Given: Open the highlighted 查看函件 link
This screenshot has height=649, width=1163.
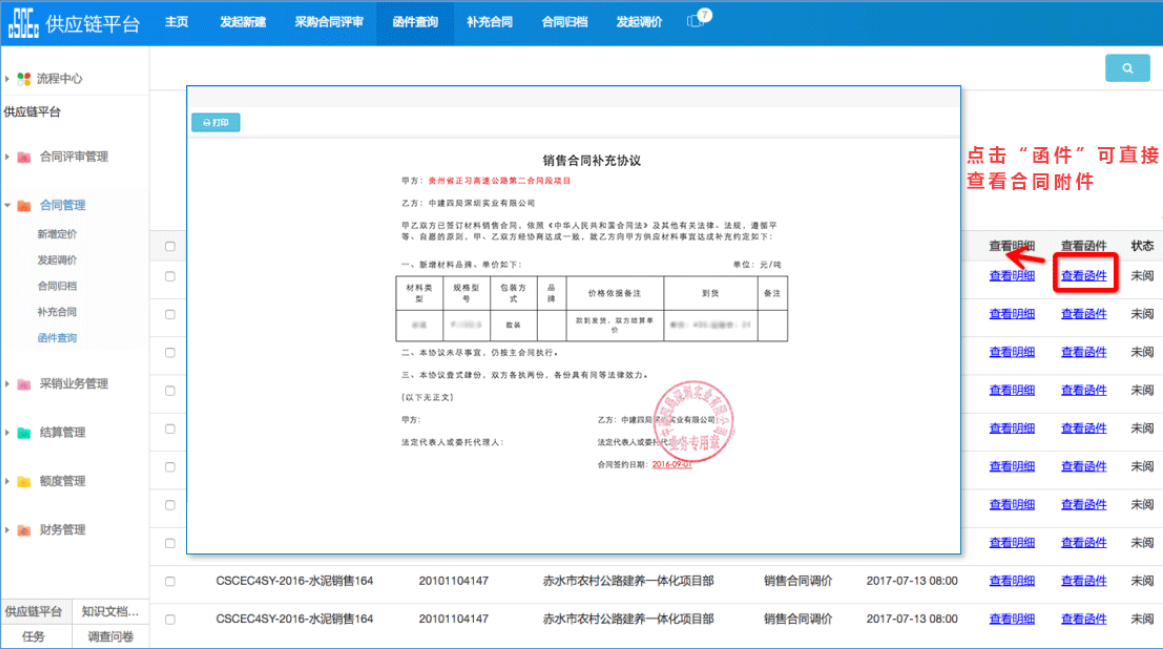Looking at the screenshot, I should (x=1084, y=276).
